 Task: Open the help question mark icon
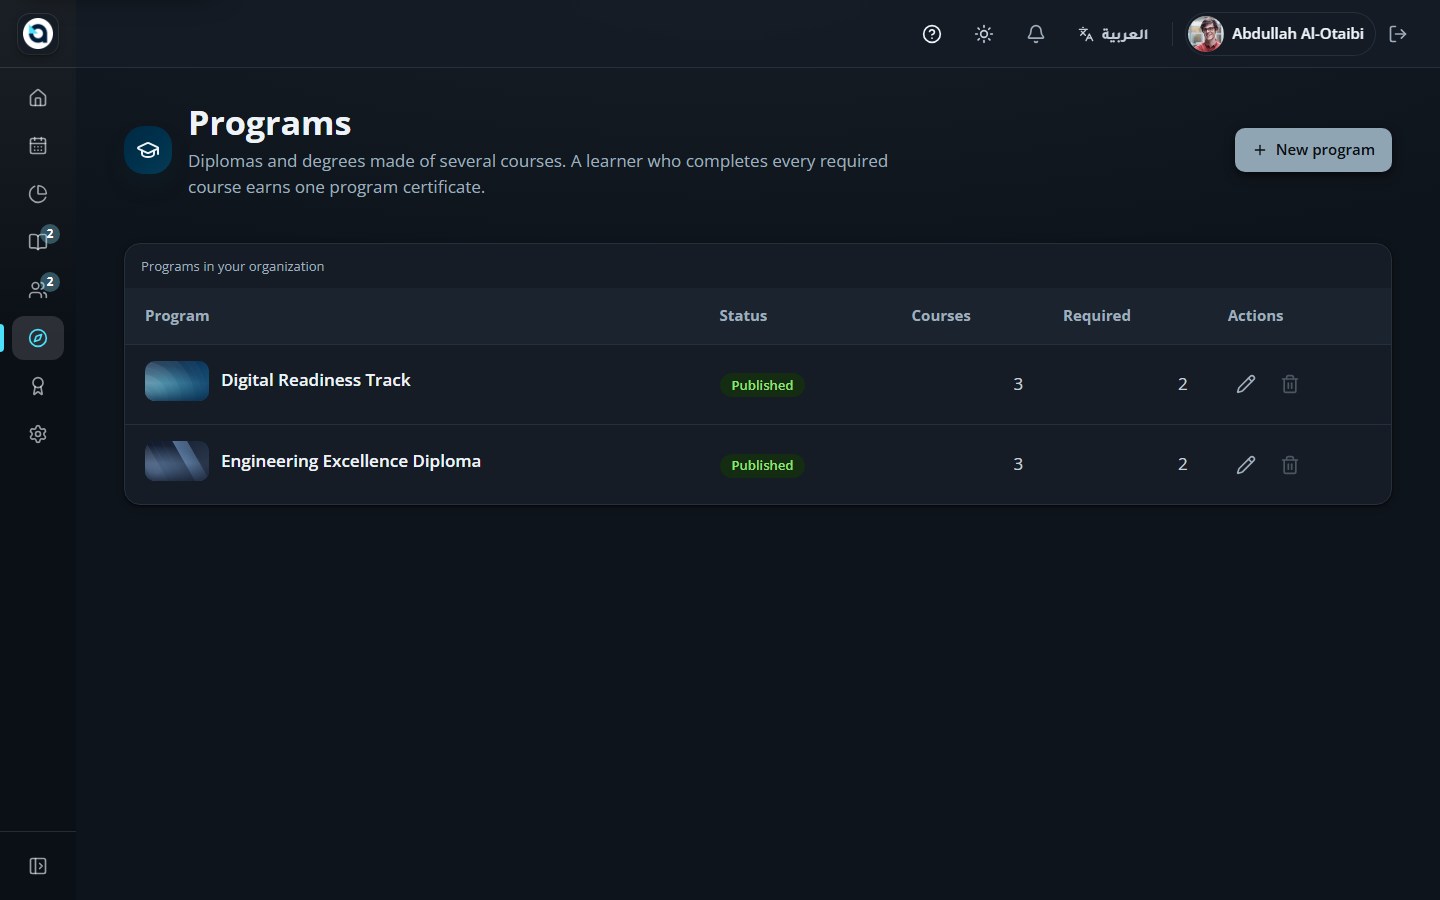932,34
